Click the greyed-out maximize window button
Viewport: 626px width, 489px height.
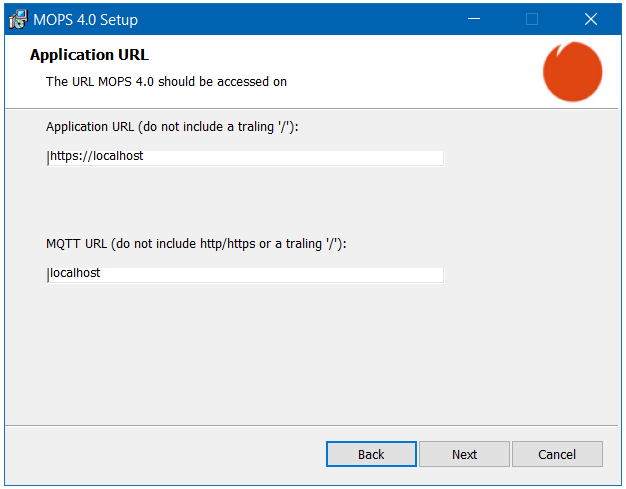click(532, 19)
